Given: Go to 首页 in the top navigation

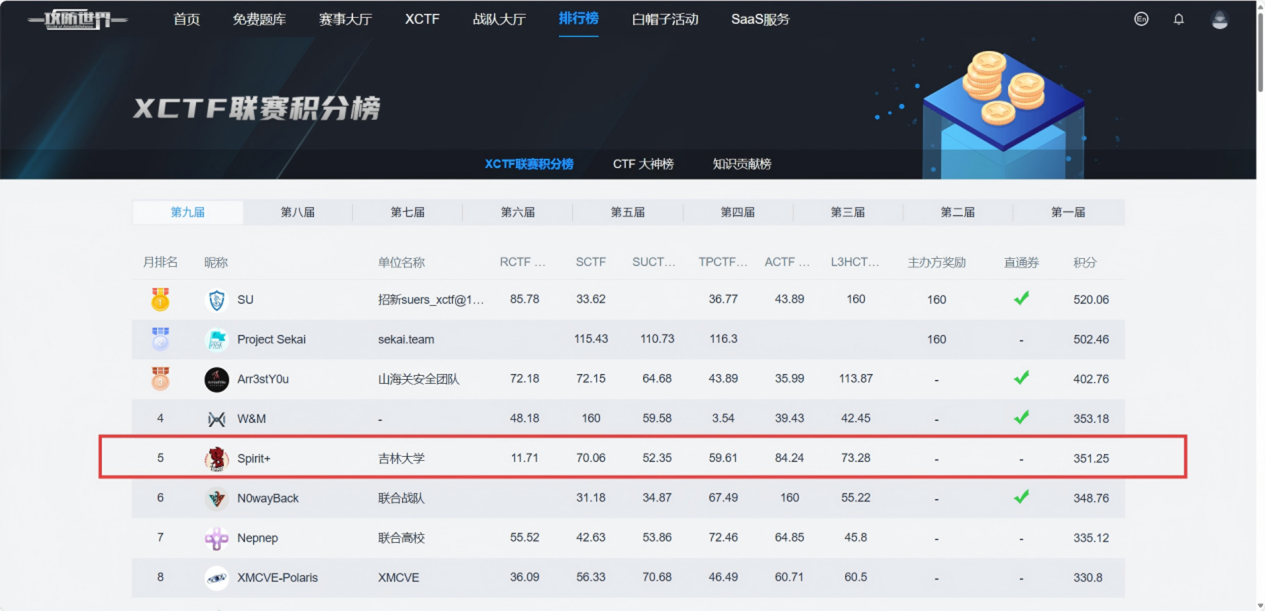Looking at the screenshot, I should tap(187, 19).
